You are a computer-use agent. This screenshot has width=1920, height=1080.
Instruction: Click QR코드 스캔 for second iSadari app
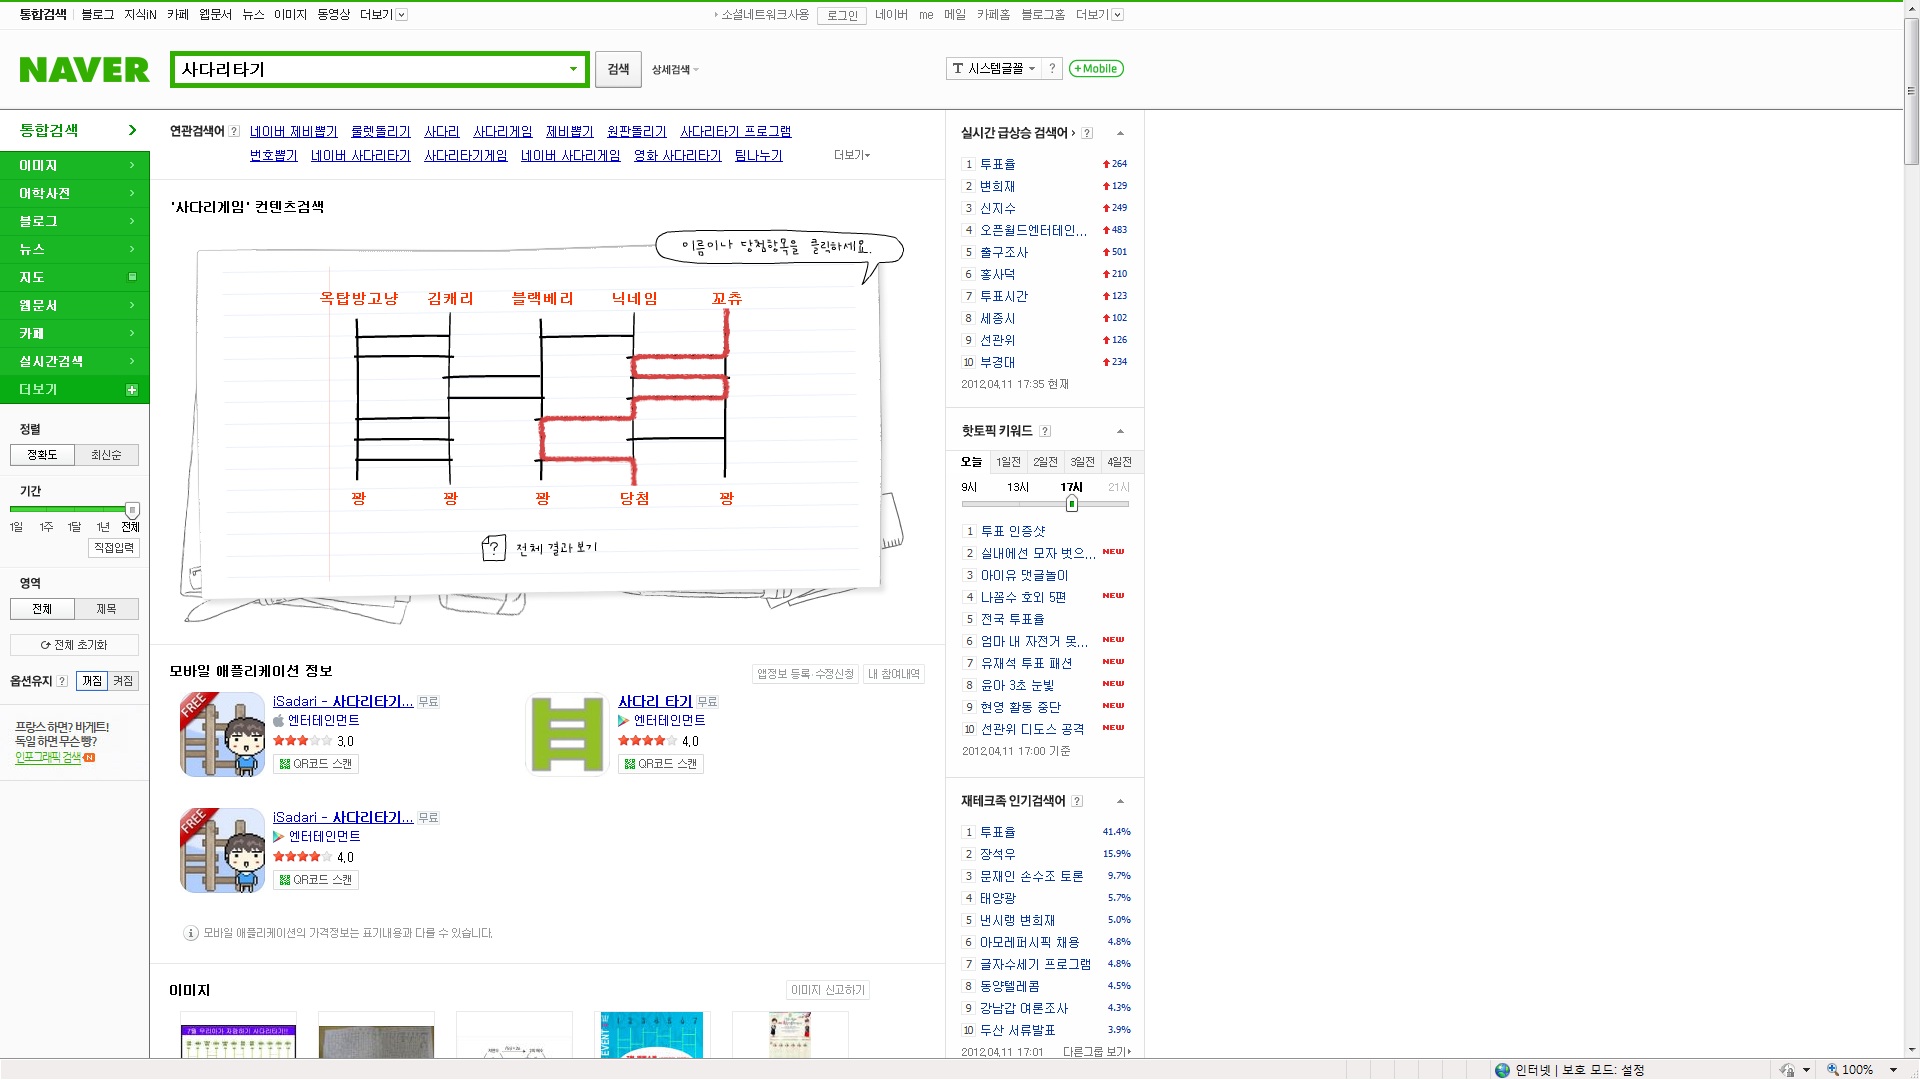[x=316, y=880]
